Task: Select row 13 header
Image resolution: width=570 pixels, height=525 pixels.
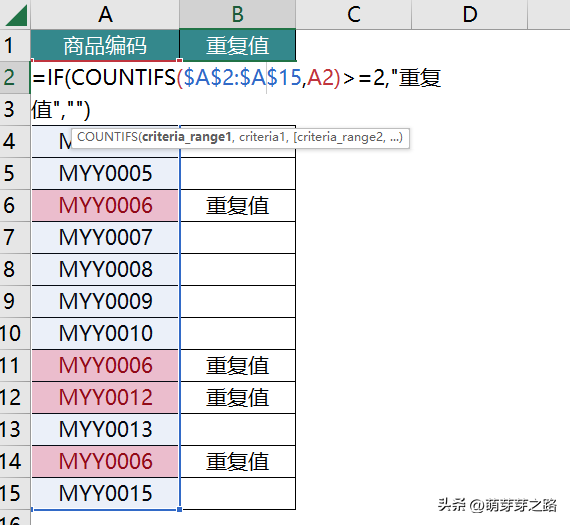Action: tap(15, 429)
